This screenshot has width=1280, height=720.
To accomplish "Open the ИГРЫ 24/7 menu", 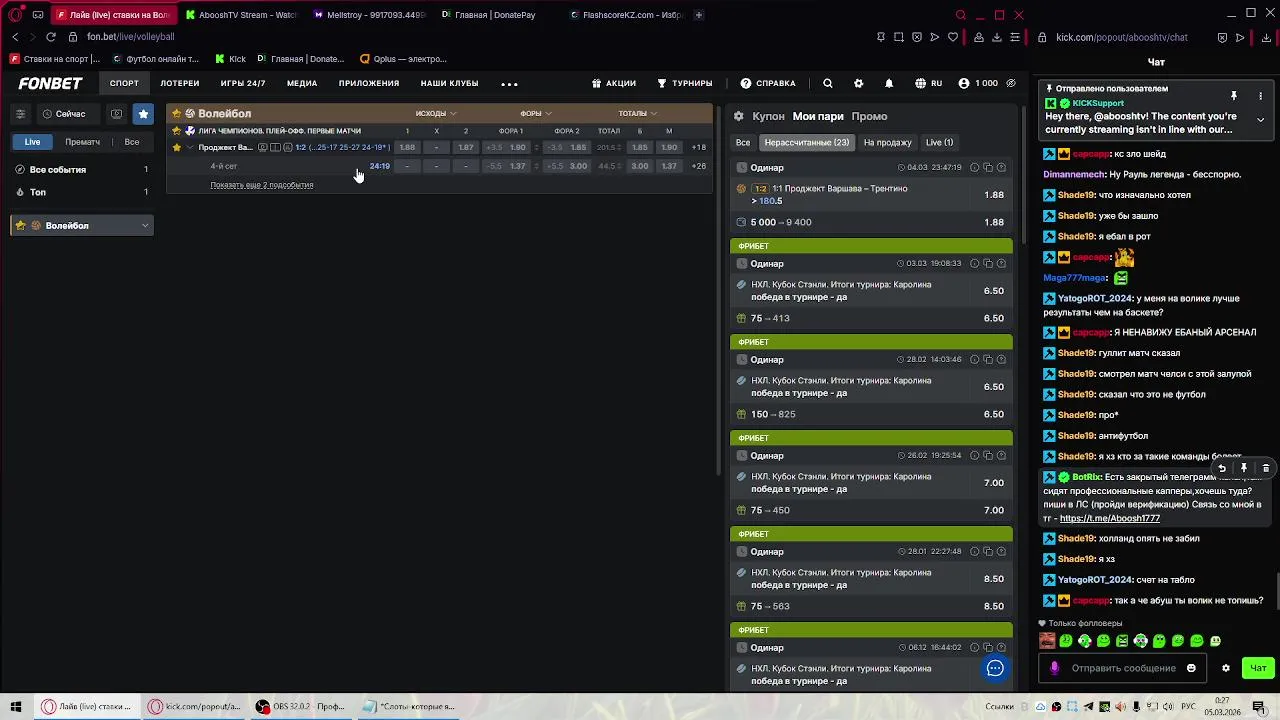I will coord(243,83).
